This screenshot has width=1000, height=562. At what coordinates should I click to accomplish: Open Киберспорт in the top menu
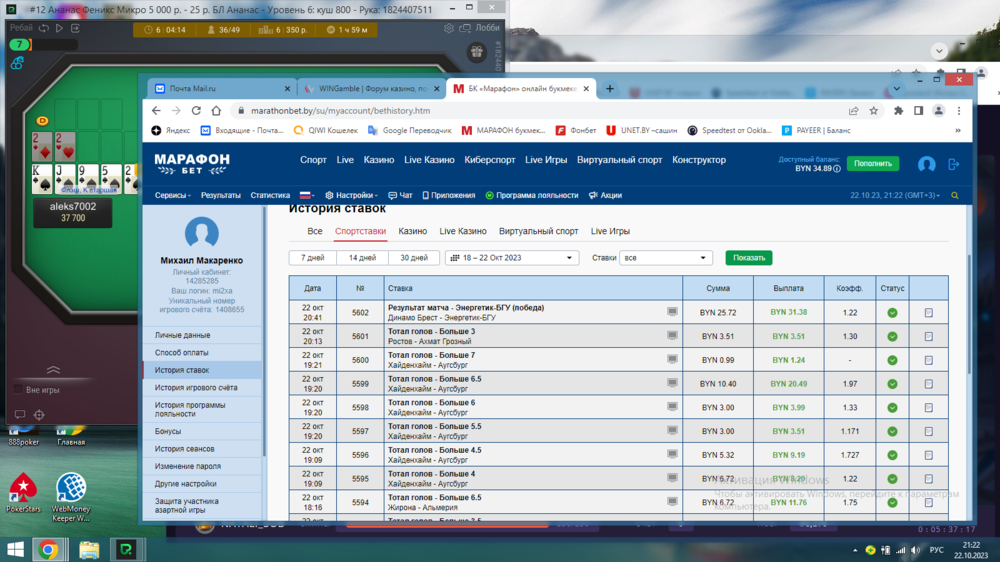[x=490, y=160]
